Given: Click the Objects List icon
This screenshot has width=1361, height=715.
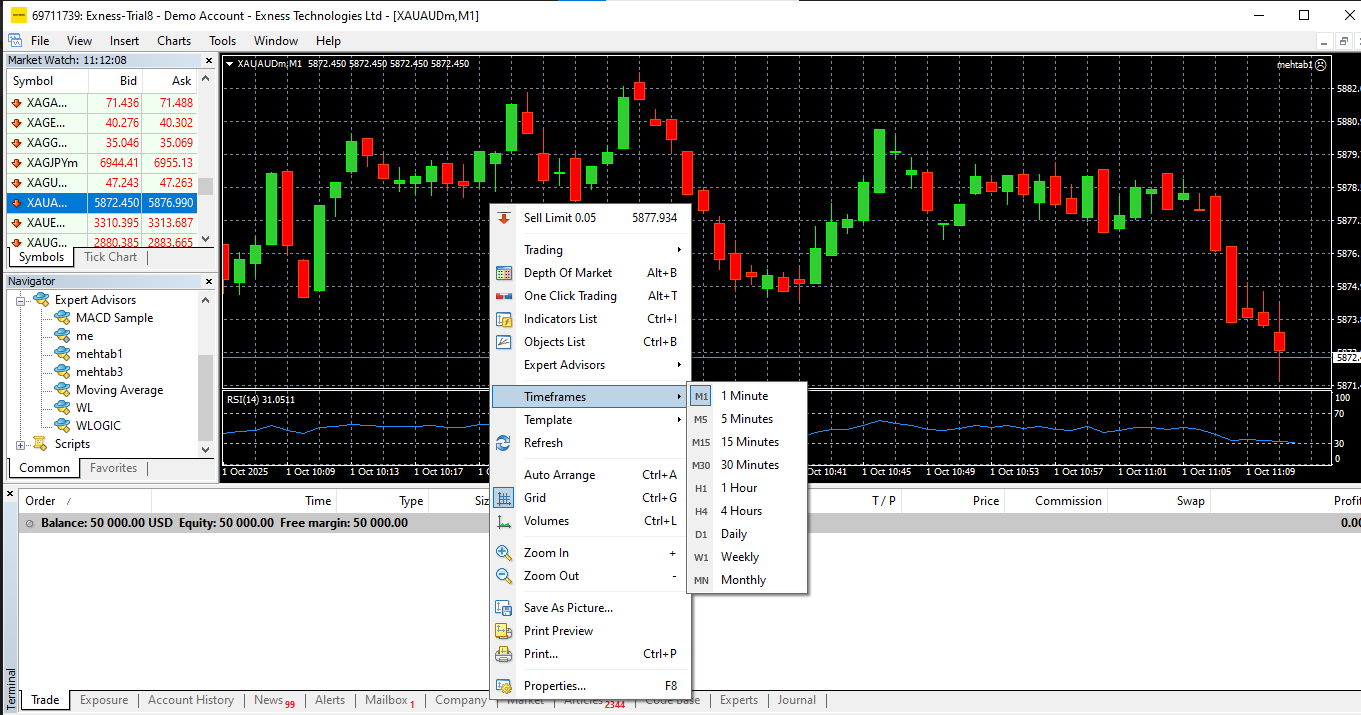Looking at the screenshot, I should coord(504,342).
